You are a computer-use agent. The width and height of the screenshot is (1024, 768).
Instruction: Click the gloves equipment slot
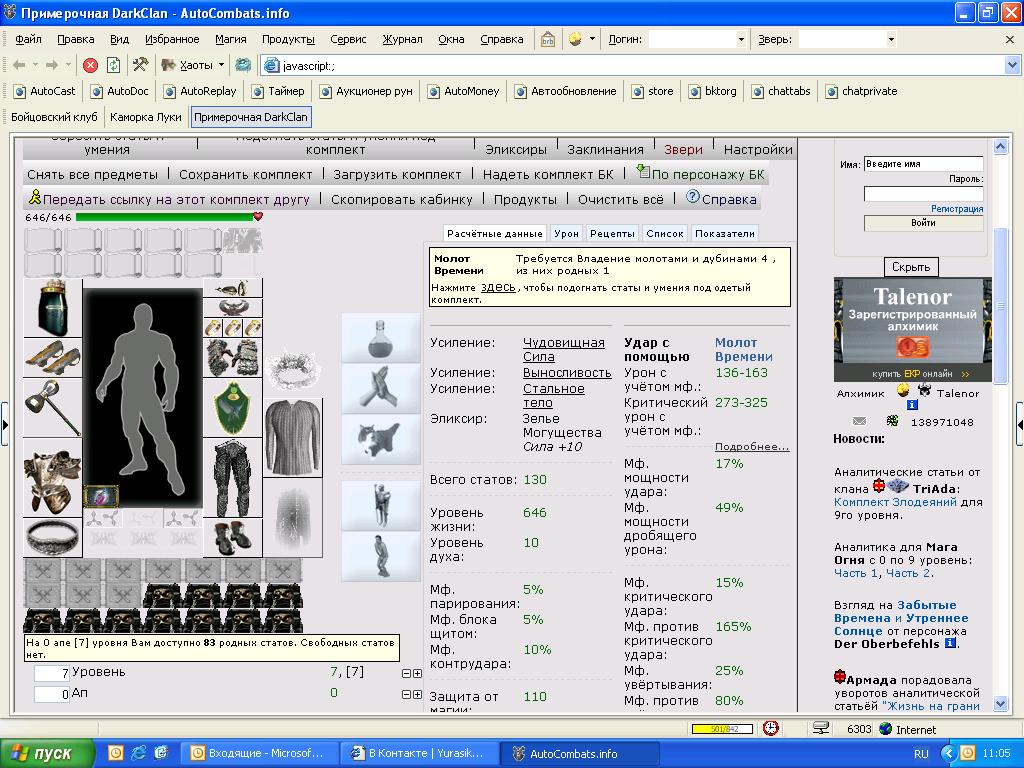click(232, 358)
